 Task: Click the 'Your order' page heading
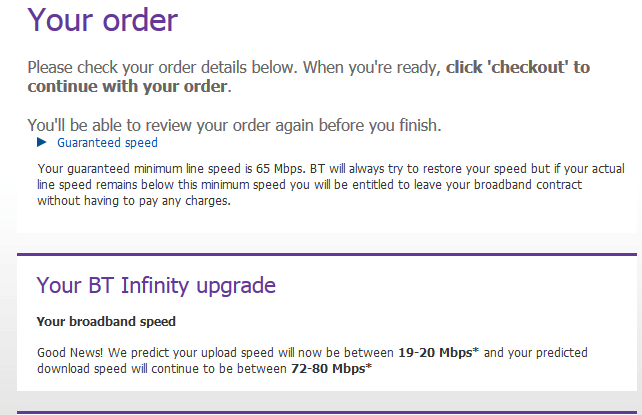point(103,20)
